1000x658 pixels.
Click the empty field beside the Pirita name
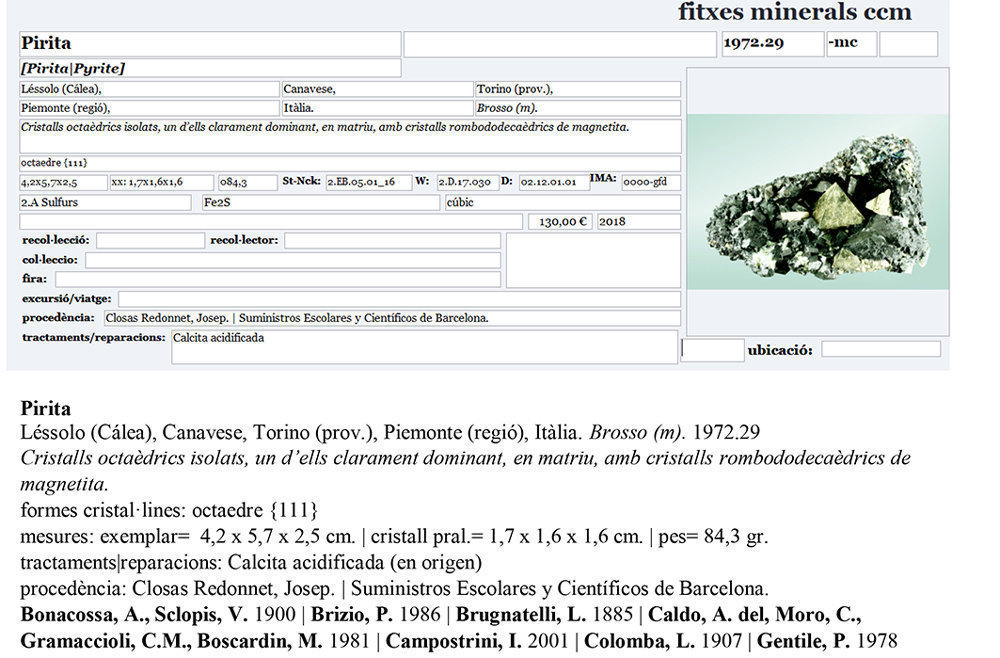coord(560,44)
